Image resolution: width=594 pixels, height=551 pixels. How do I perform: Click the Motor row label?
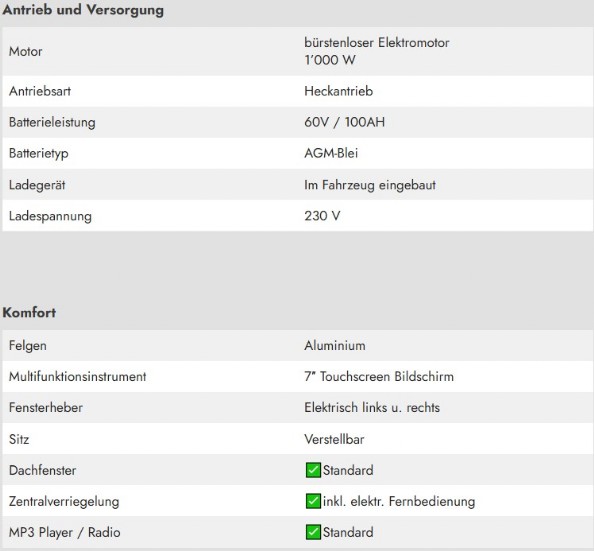tap(25, 52)
